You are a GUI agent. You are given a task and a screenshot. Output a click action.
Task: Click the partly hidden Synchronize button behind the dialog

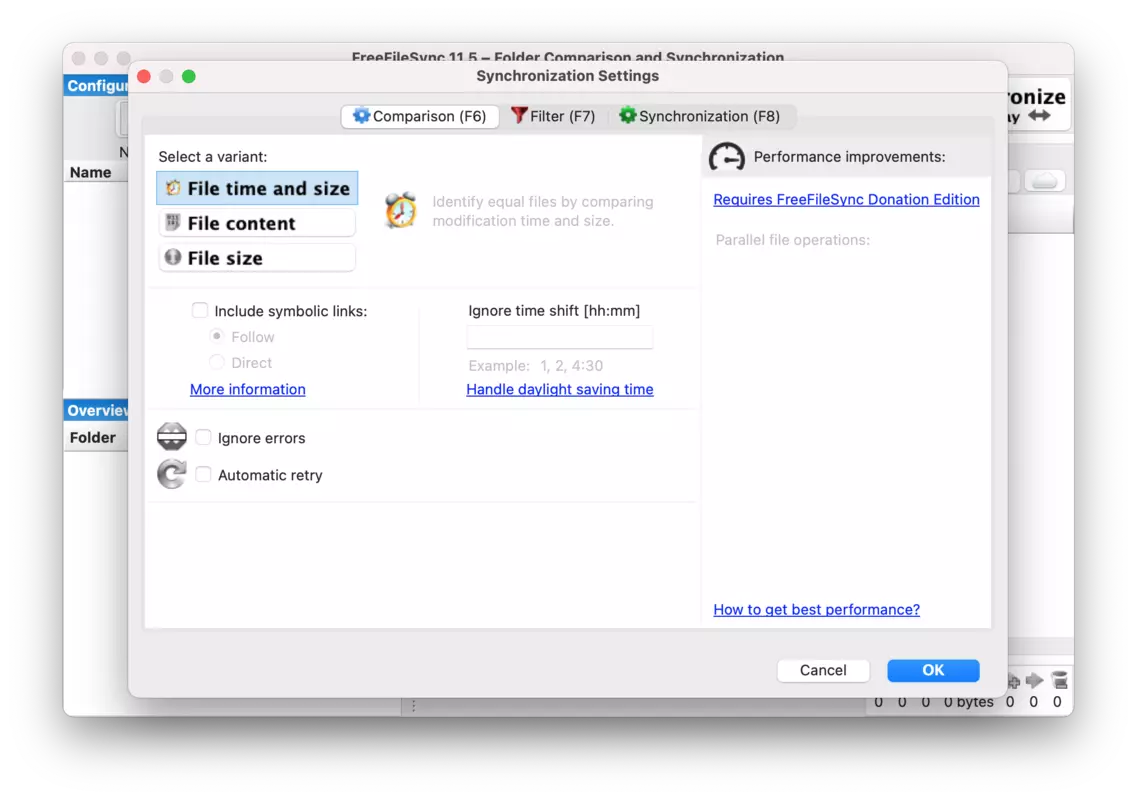1038,105
